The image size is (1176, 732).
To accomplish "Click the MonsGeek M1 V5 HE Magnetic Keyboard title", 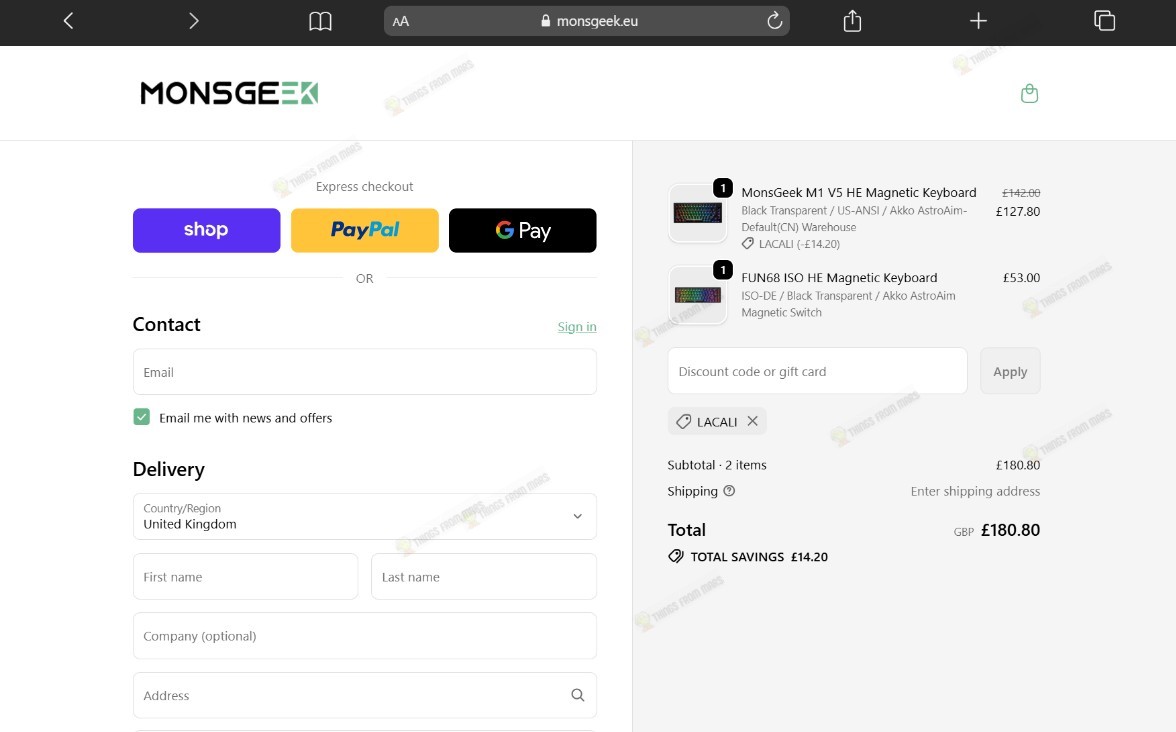I will click(859, 193).
